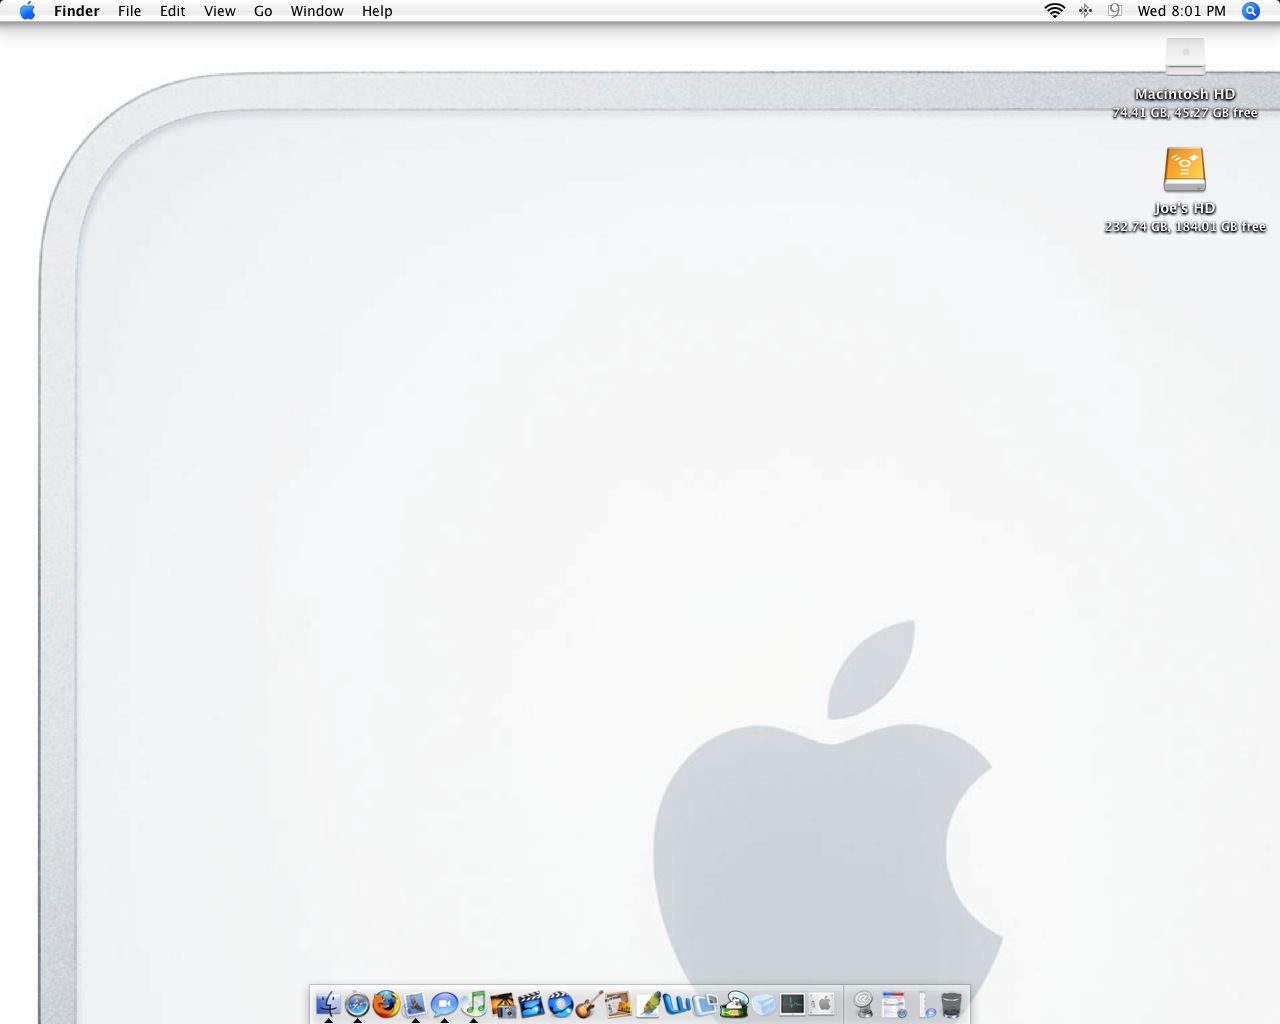Launch Safari compass icon in Dock
This screenshot has height=1024, width=1280.
(357, 1004)
